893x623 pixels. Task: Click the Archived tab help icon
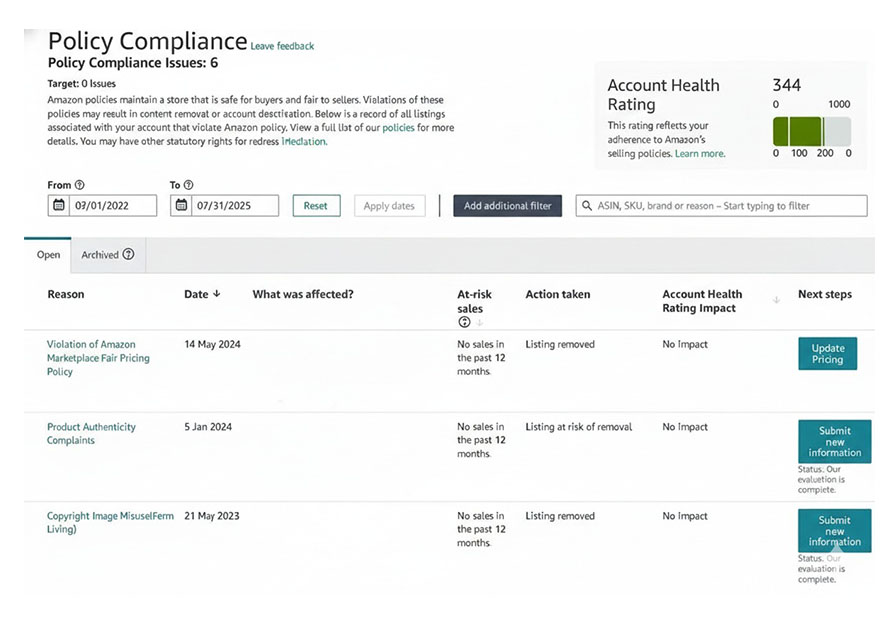pos(128,255)
